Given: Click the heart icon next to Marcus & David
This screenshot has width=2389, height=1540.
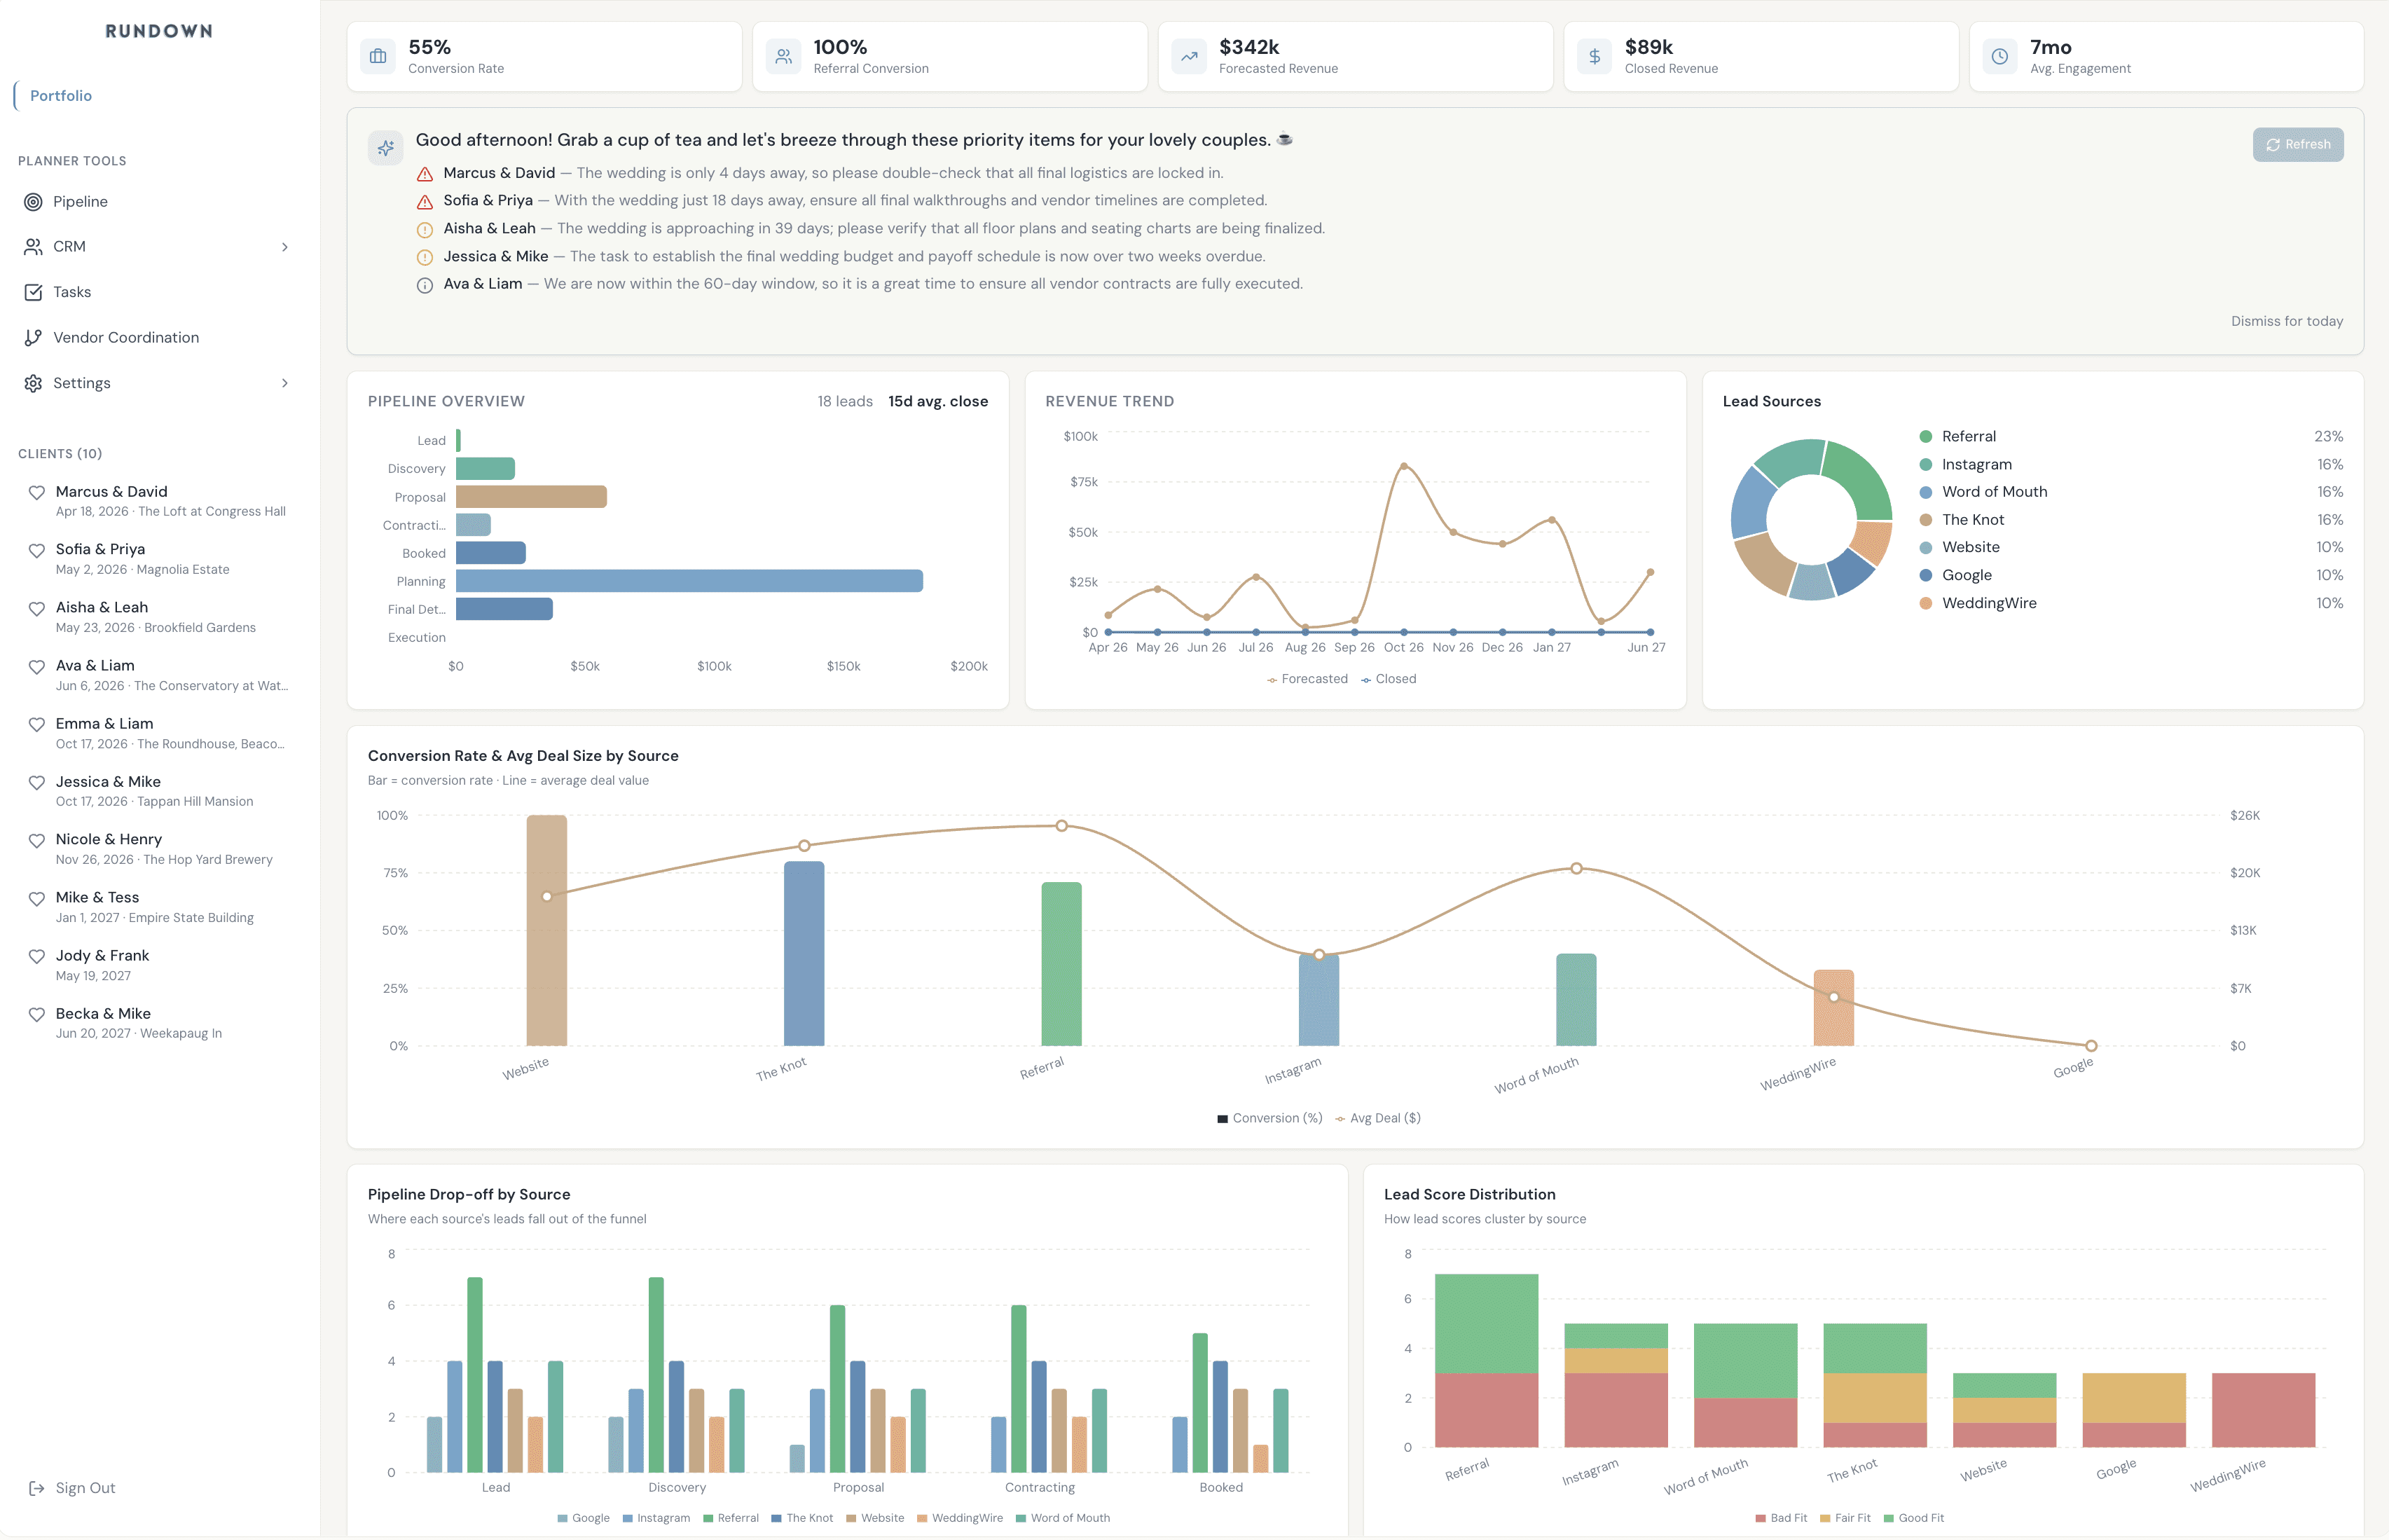Looking at the screenshot, I should [x=37, y=492].
